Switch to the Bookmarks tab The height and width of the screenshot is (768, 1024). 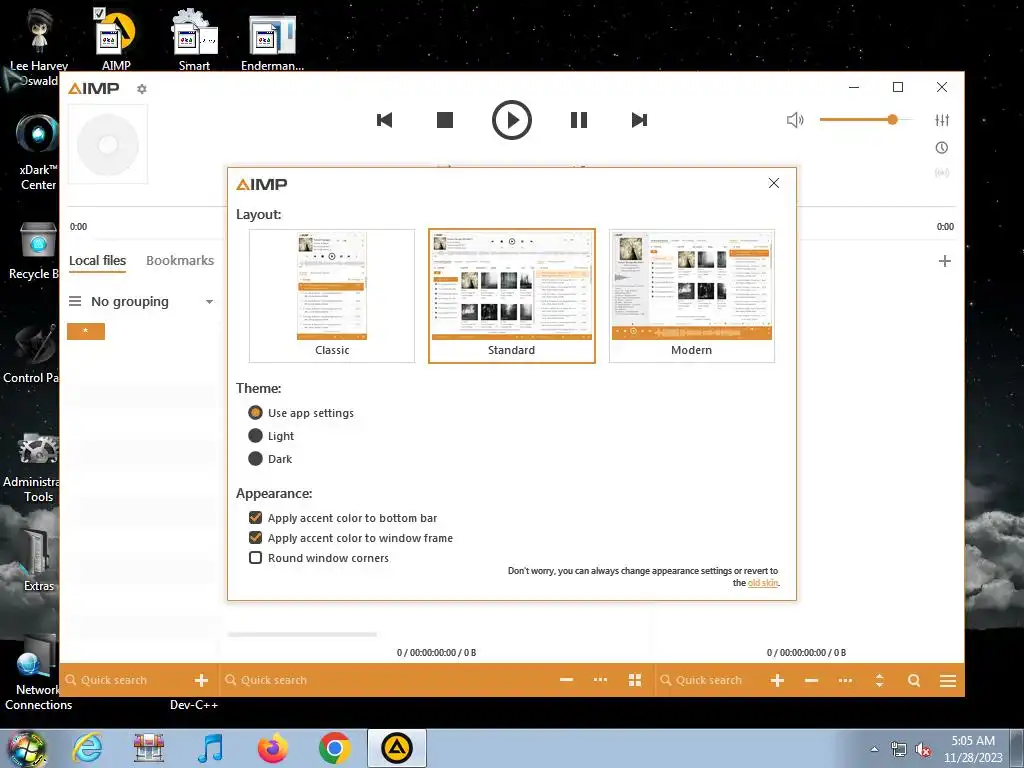[180, 261]
